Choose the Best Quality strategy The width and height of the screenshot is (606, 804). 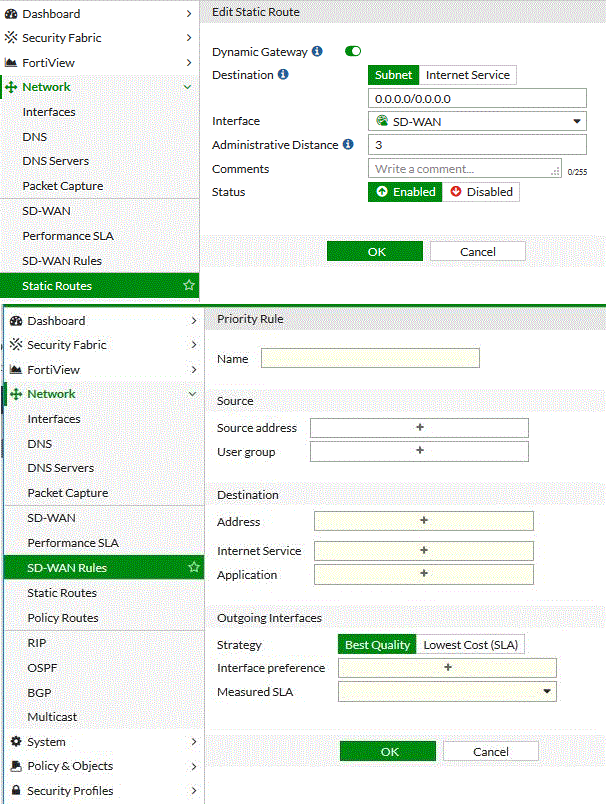377,645
